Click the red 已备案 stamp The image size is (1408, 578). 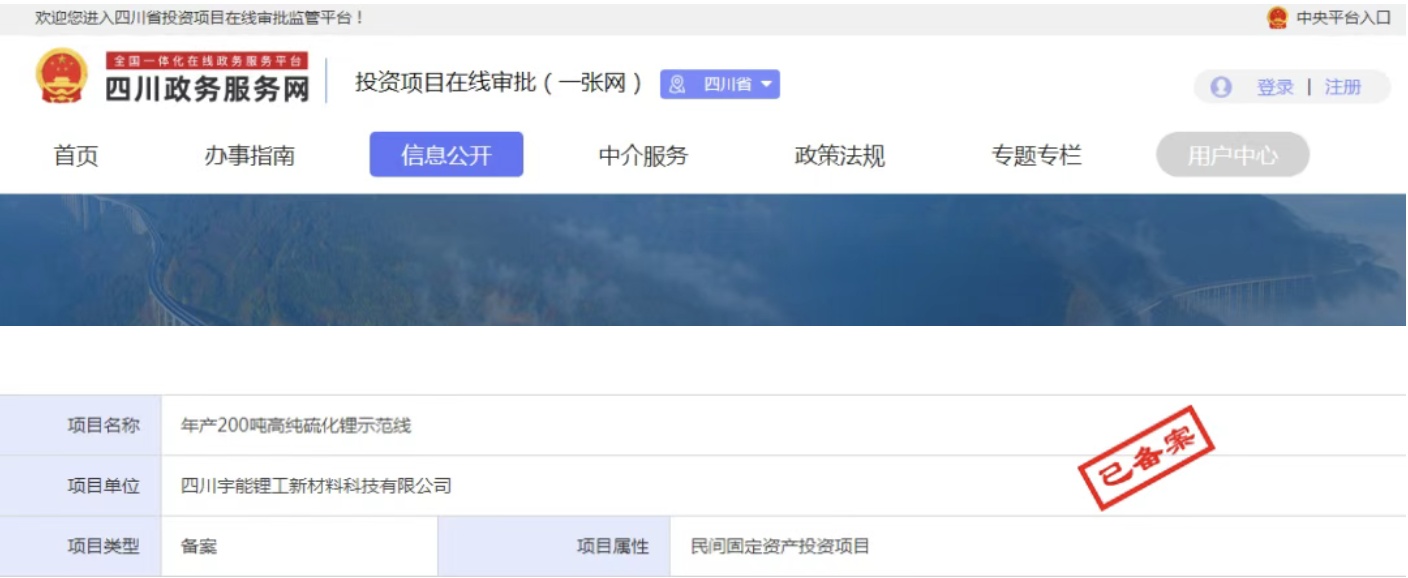(x=1145, y=457)
